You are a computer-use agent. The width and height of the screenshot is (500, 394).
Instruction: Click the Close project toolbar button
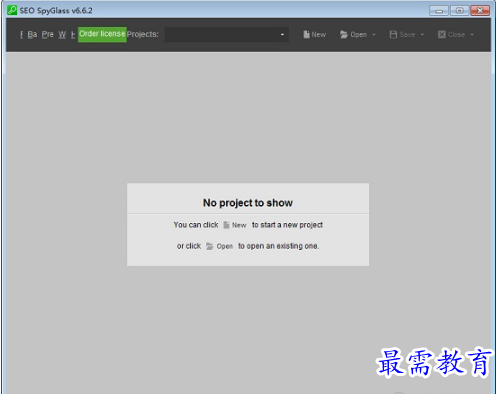(452, 35)
